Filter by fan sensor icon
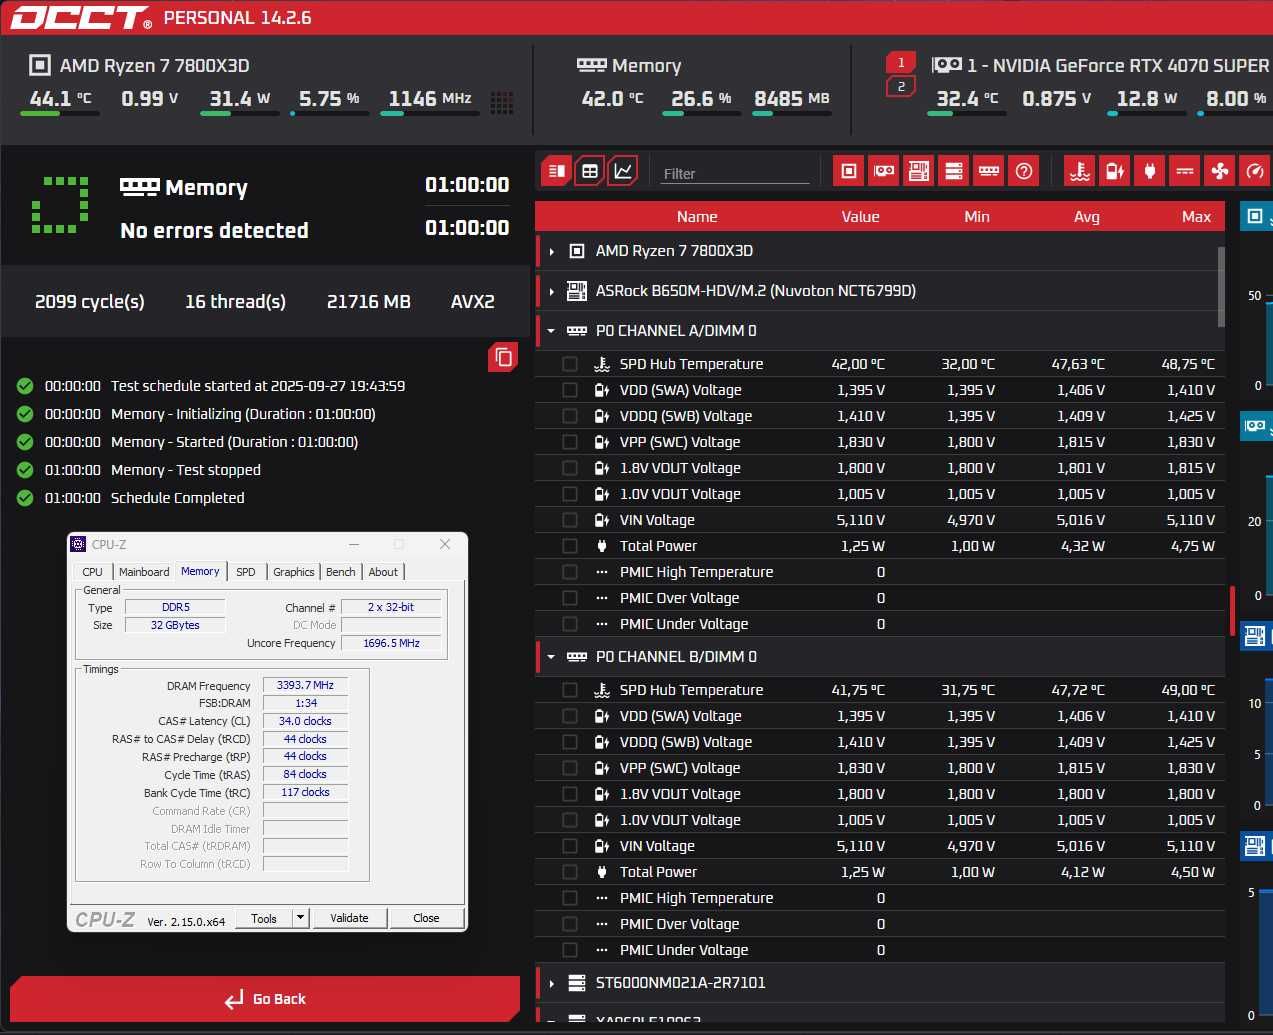This screenshot has height=1035, width=1273. [x=1220, y=171]
